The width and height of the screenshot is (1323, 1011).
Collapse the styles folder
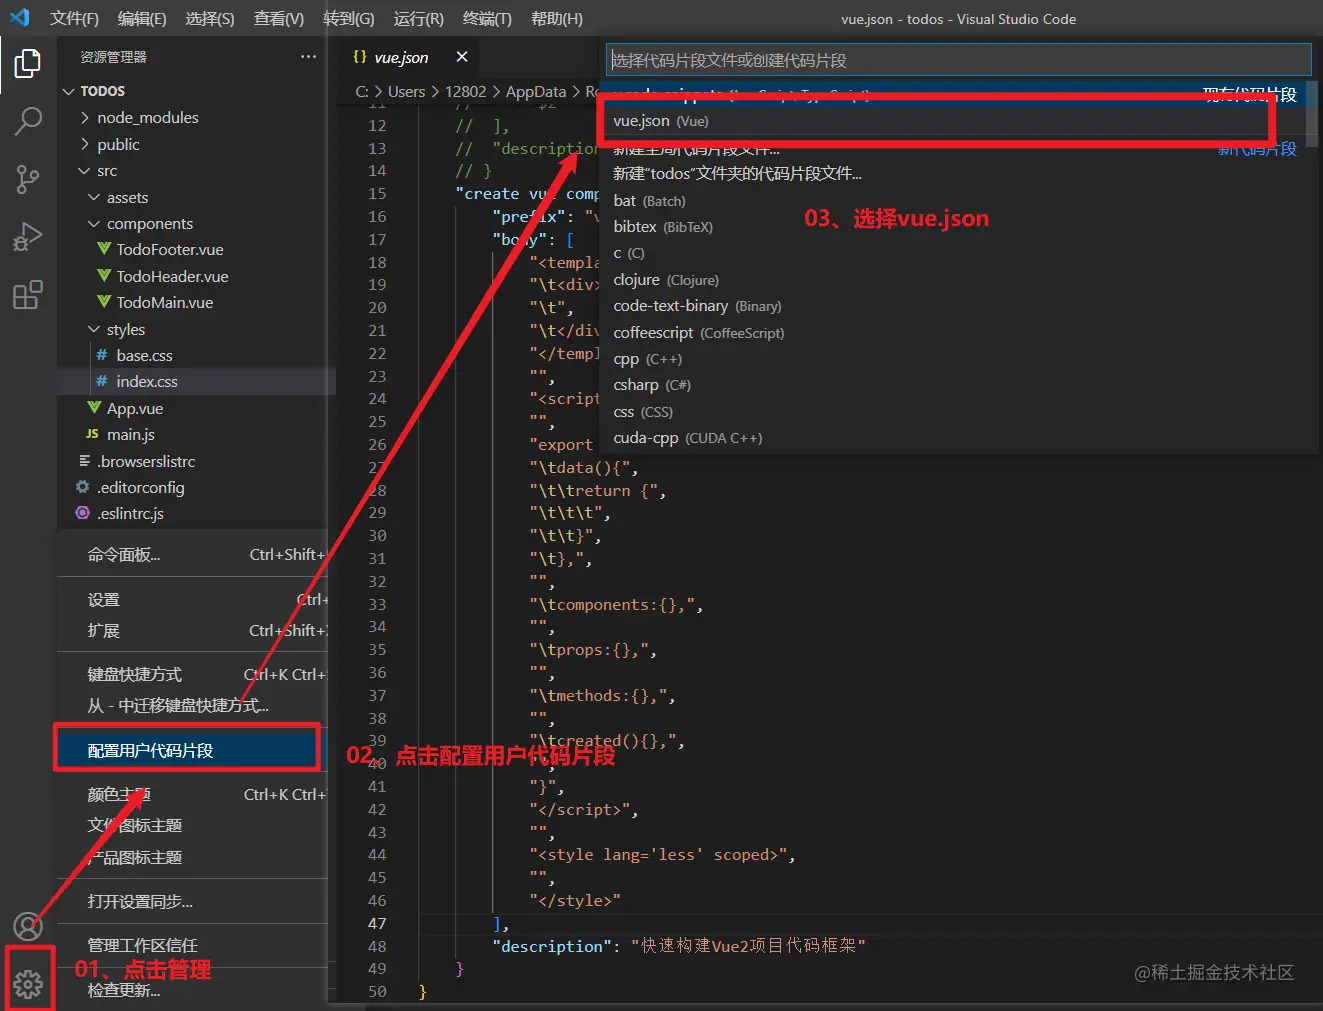[x=125, y=330]
